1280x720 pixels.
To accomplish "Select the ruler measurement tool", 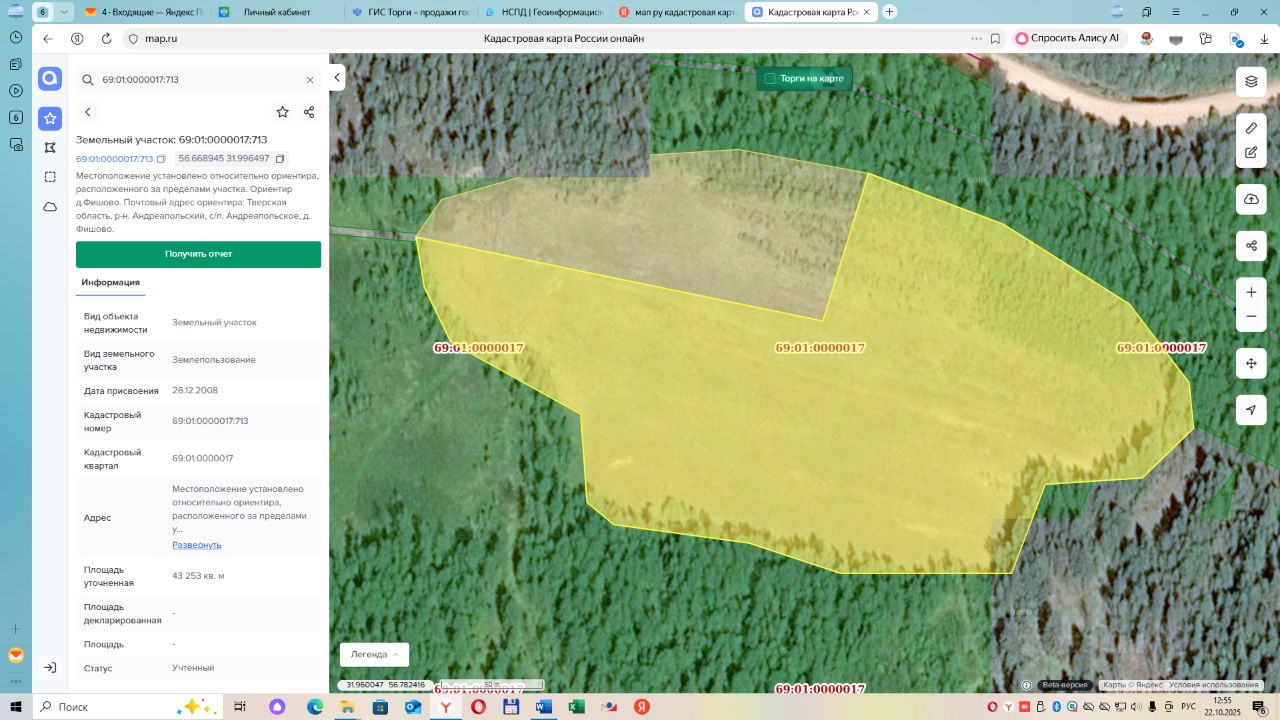I will pos(1251,128).
